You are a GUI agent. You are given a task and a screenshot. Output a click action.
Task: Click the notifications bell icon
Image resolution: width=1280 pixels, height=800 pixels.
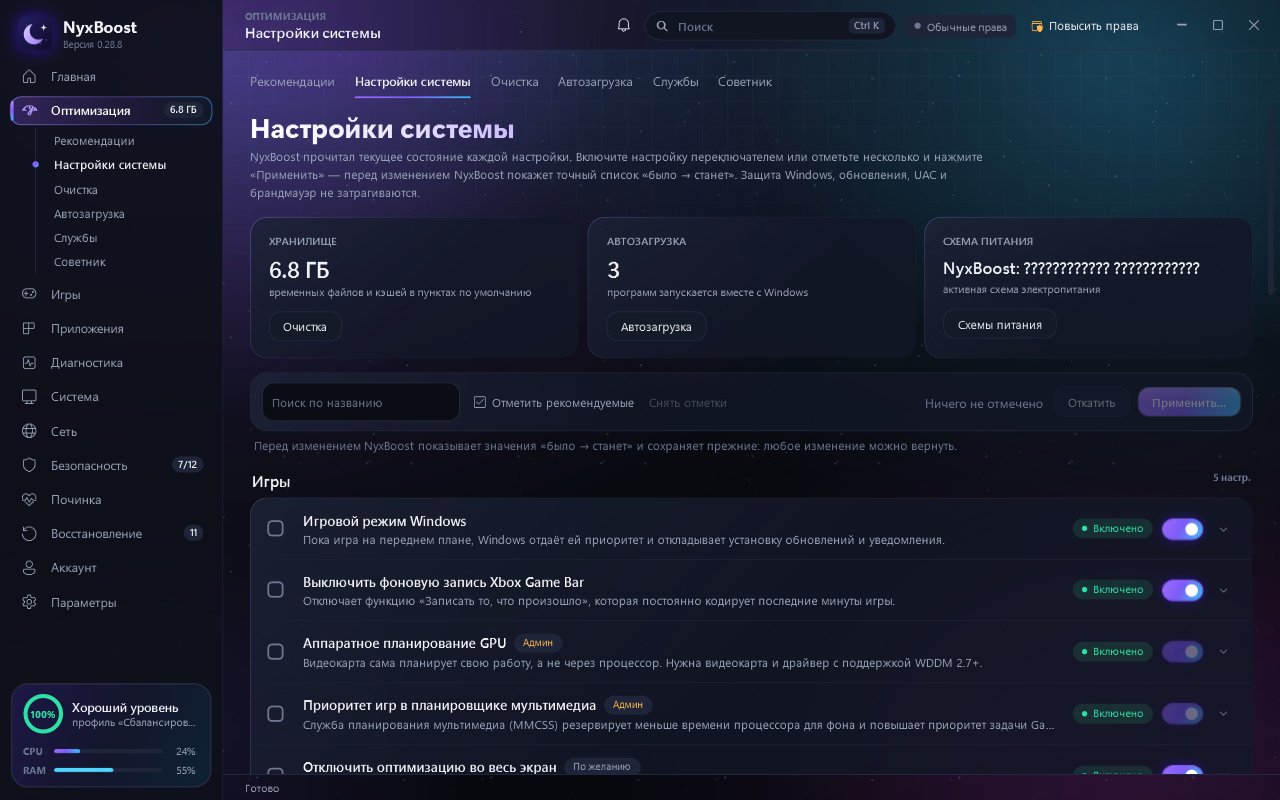[624, 26]
